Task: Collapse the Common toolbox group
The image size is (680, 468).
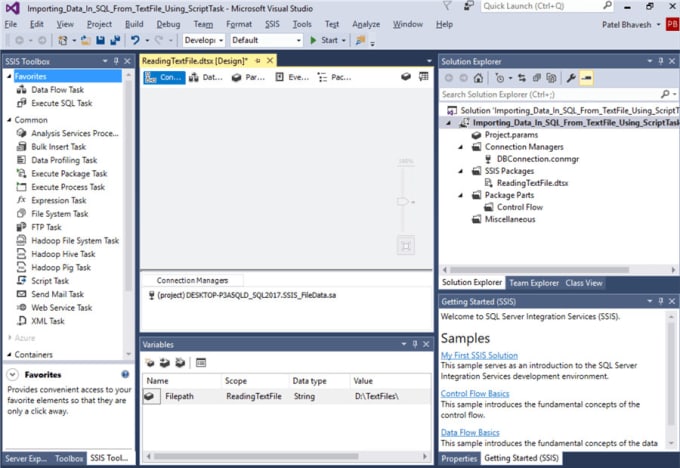Action: coord(9,120)
